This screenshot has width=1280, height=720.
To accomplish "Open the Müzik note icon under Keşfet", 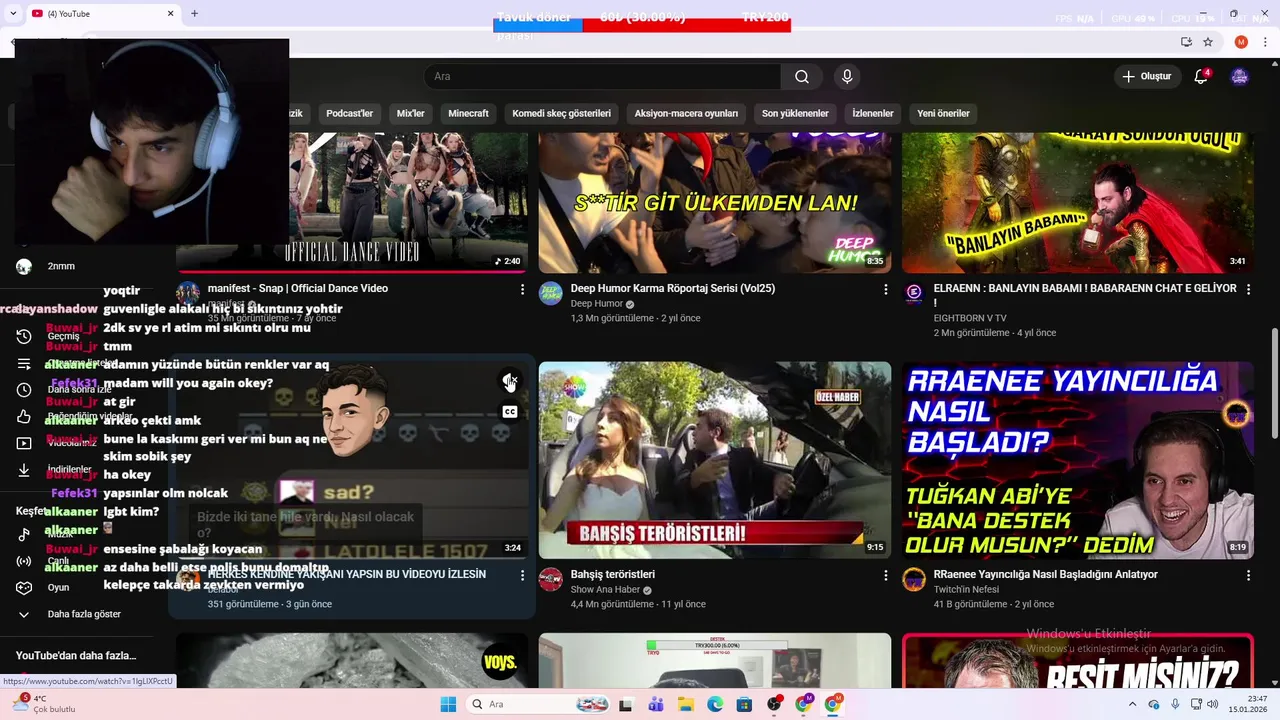I will tap(24, 535).
